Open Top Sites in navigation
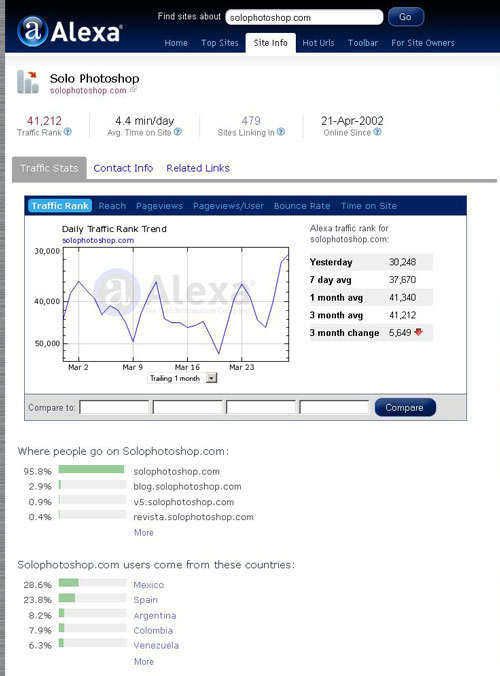This screenshot has width=500, height=676. [x=220, y=43]
